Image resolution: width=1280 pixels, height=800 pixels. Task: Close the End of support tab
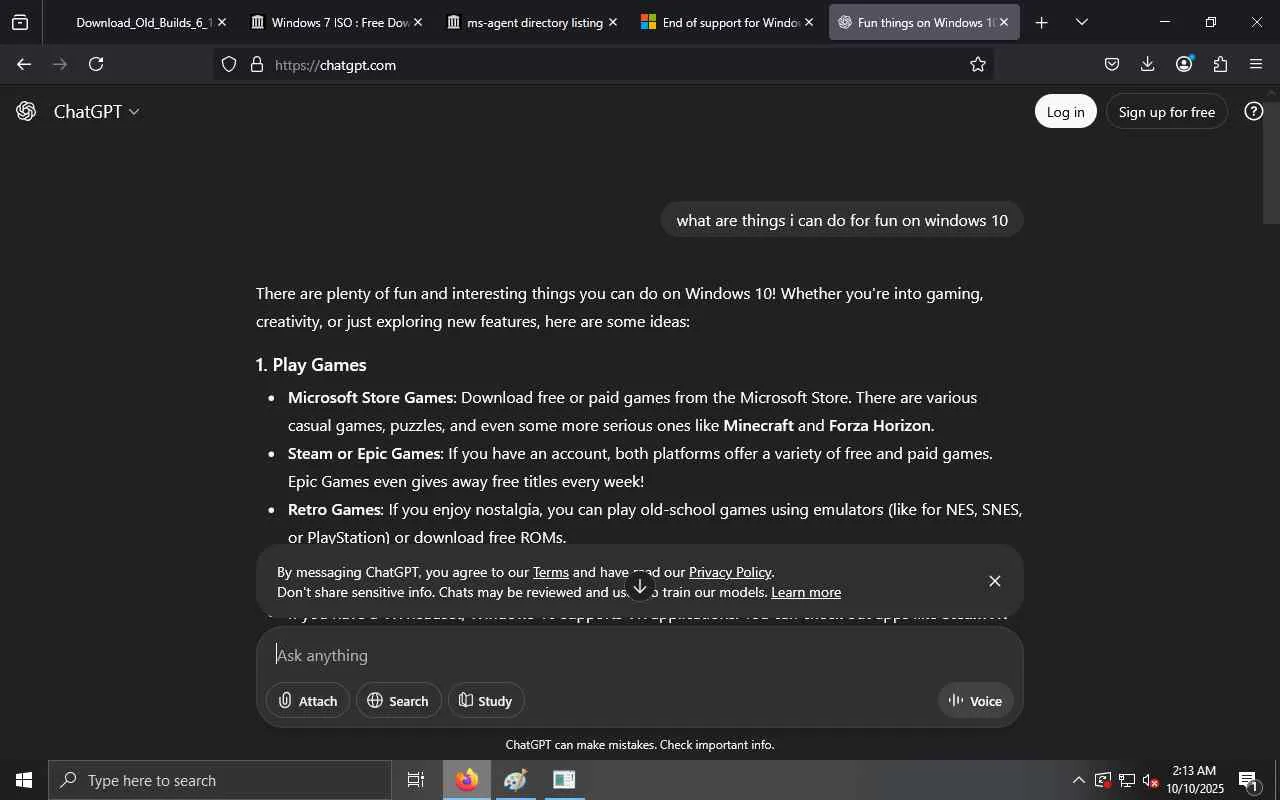click(x=809, y=22)
